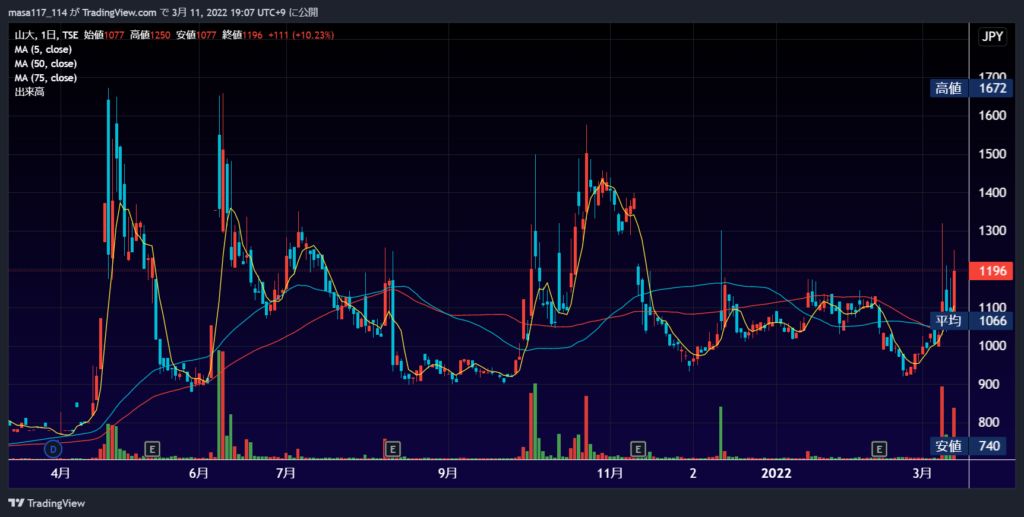Click the TradingView logo at bottom left
This screenshot has width=1024, height=517.
[46, 503]
